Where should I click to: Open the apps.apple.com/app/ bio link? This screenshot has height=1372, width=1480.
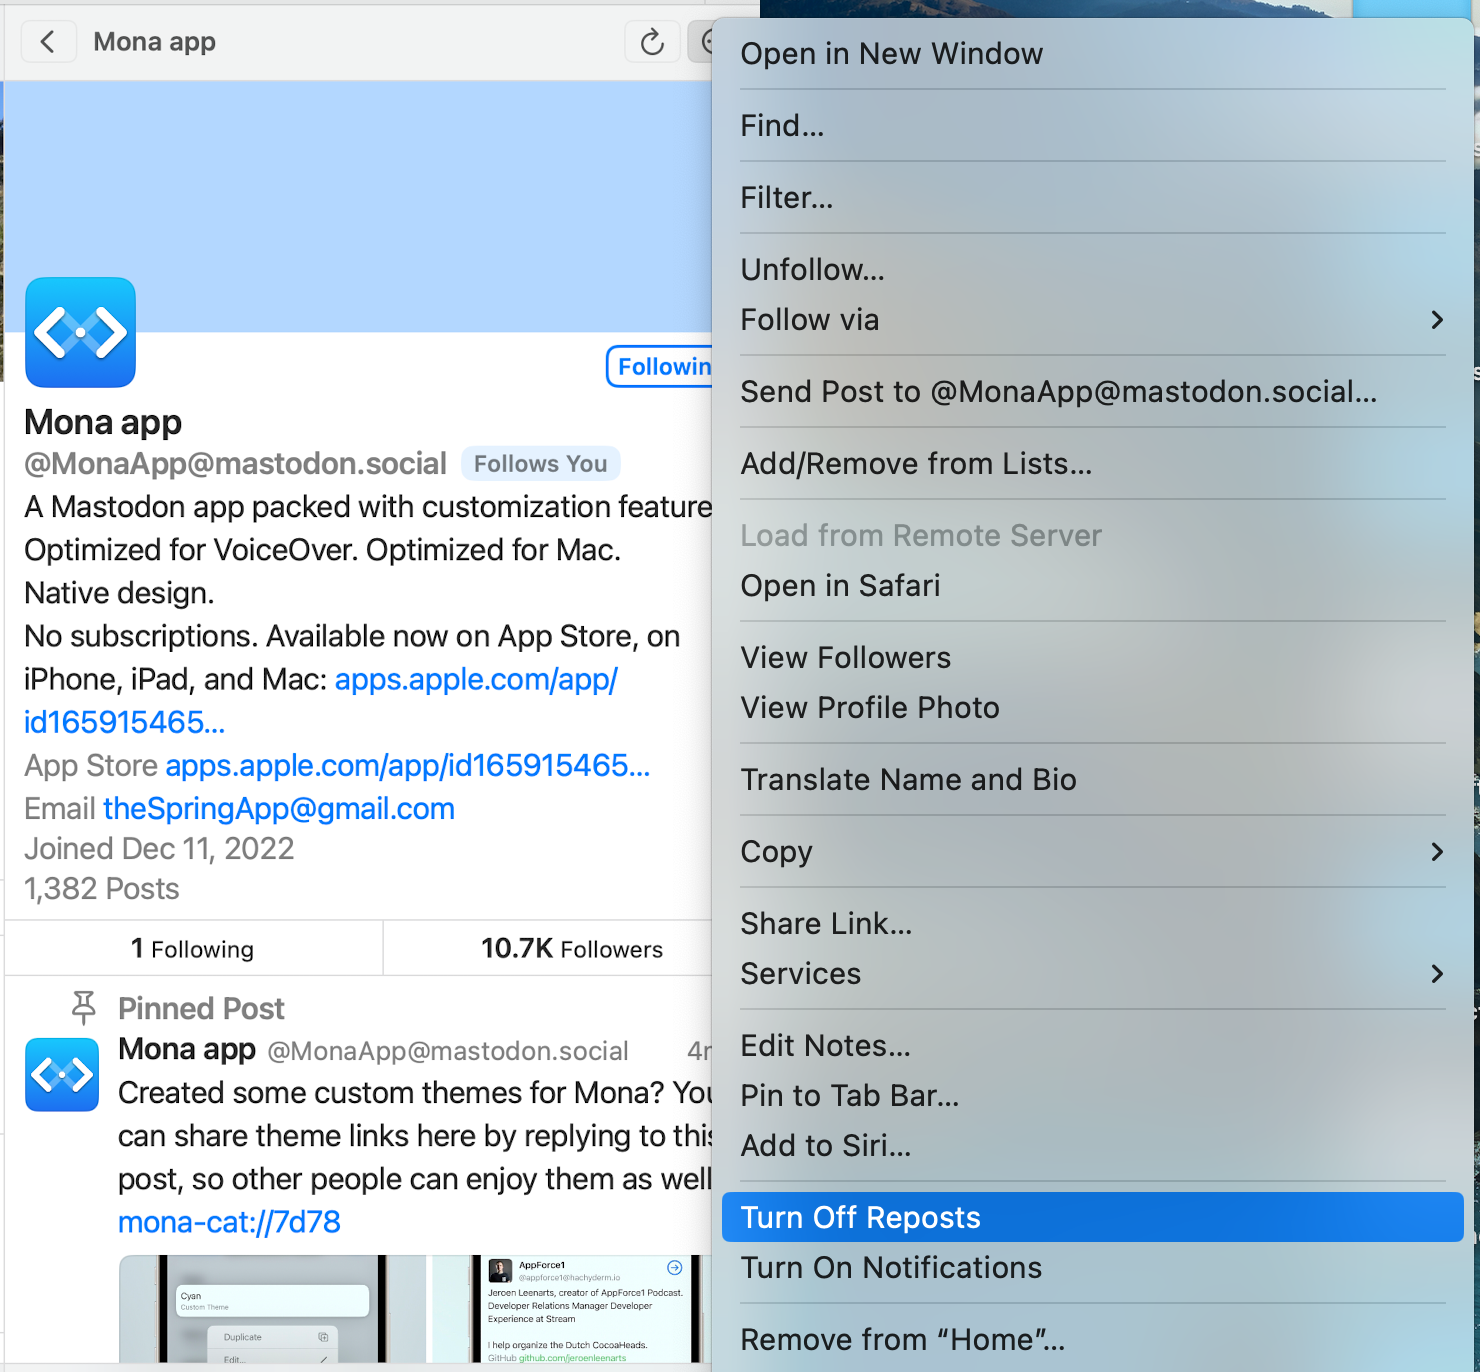476,680
